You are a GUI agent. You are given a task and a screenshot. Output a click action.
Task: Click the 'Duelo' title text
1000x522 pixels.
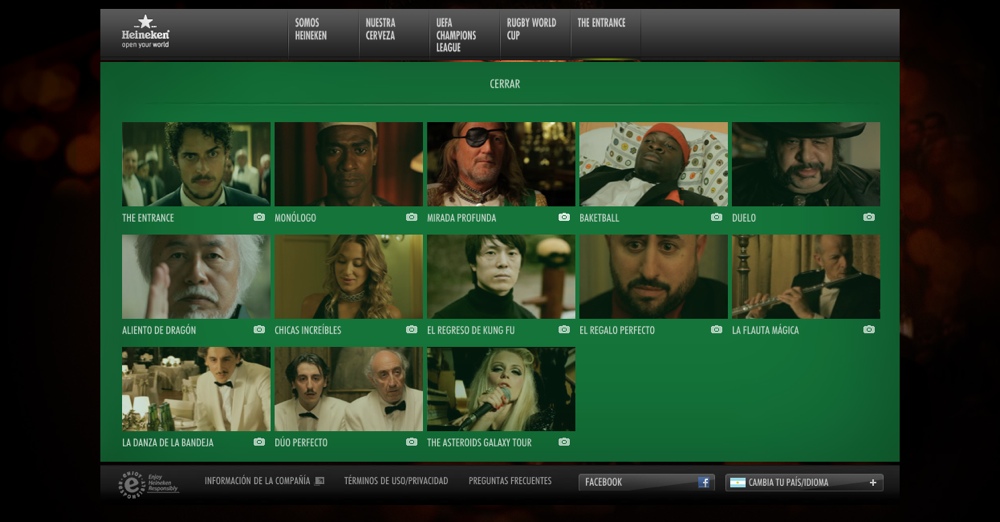[x=744, y=218]
